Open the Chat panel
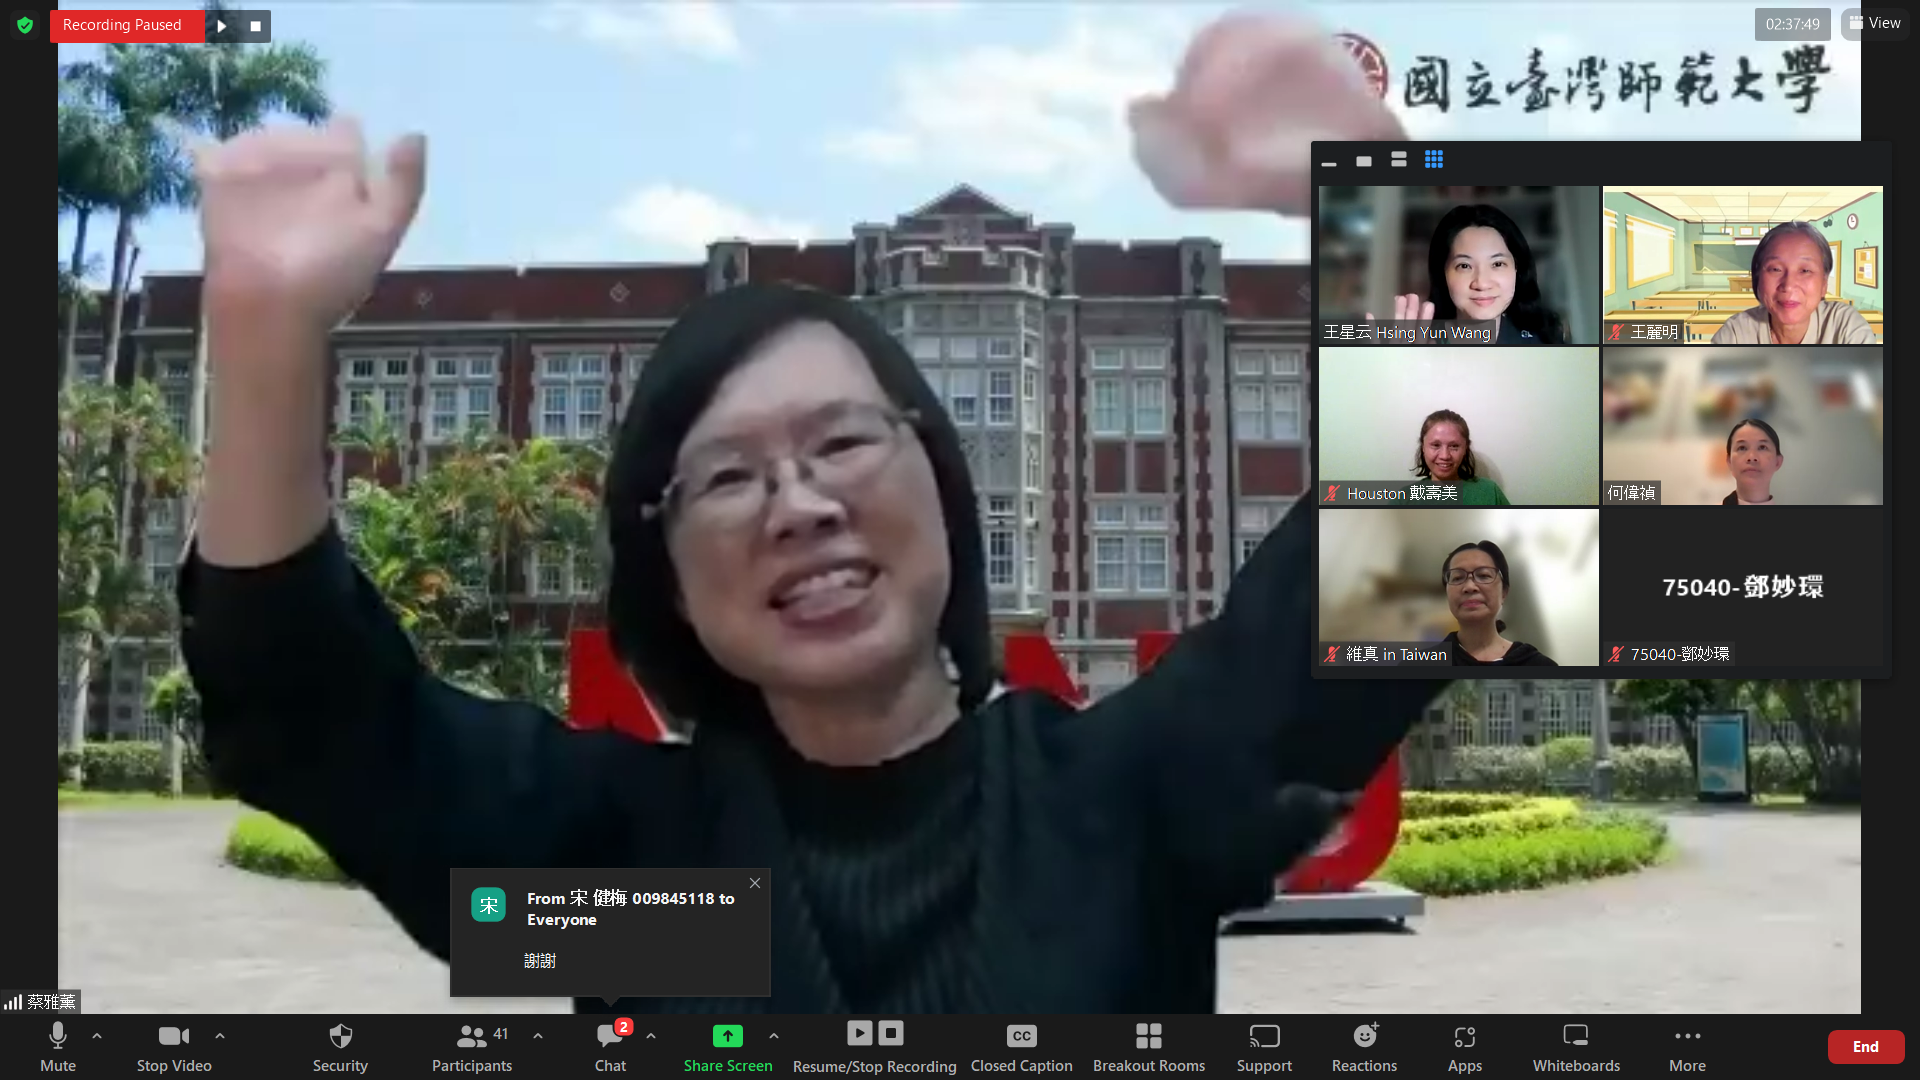The height and width of the screenshot is (1080, 1920). pos(610,1045)
